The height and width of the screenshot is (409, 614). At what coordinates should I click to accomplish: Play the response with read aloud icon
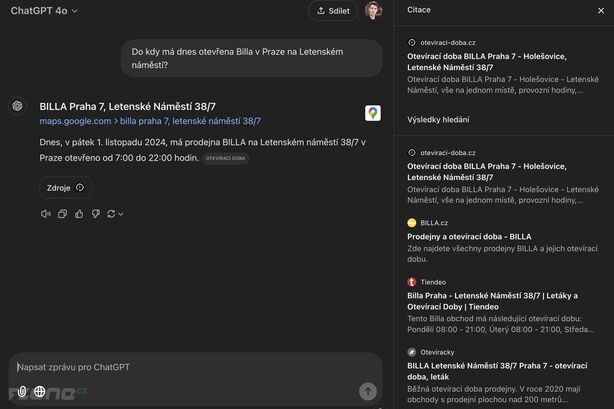46,214
